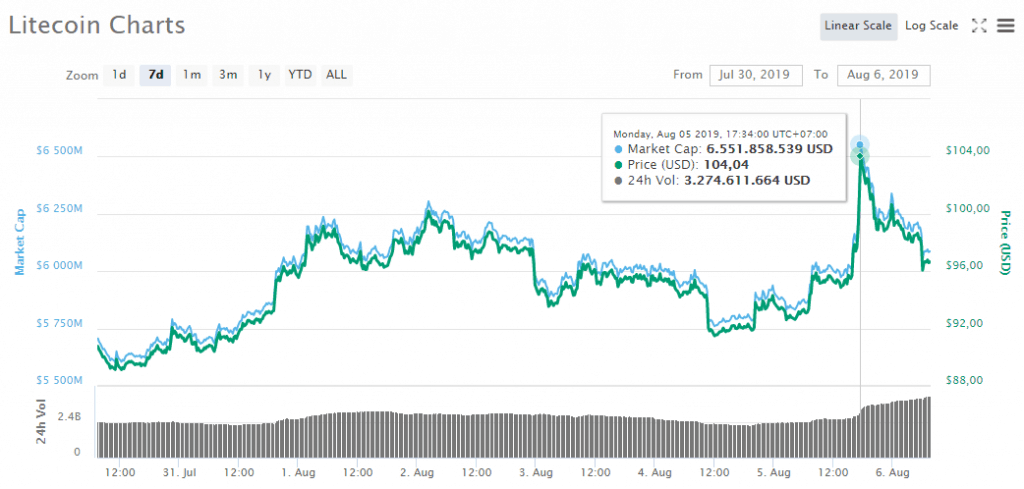Image resolution: width=1024 pixels, height=489 pixels.
Task: Choose the 1y zoom option
Action: click(264, 75)
